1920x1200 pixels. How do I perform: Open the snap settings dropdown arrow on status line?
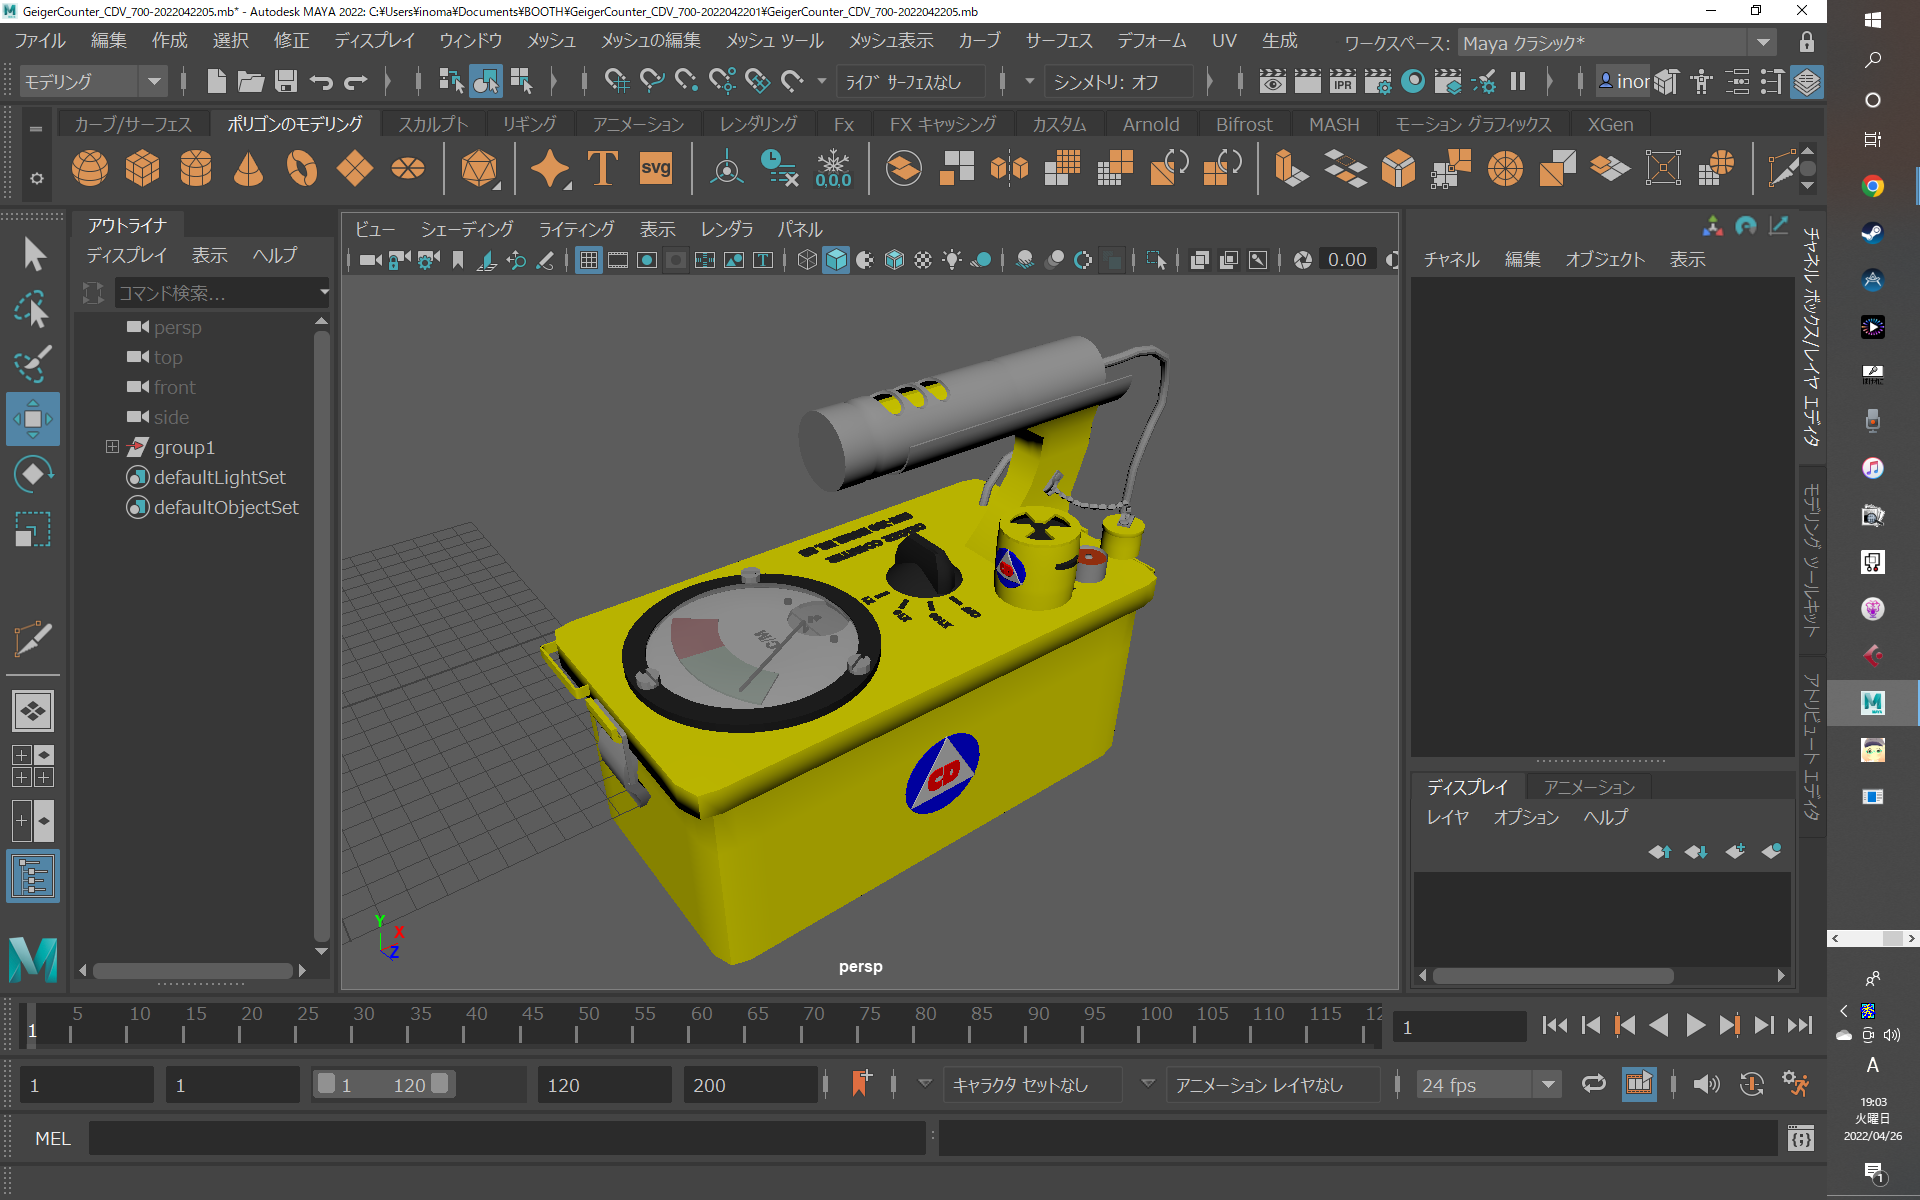pyautogui.click(x=822, y=81)
